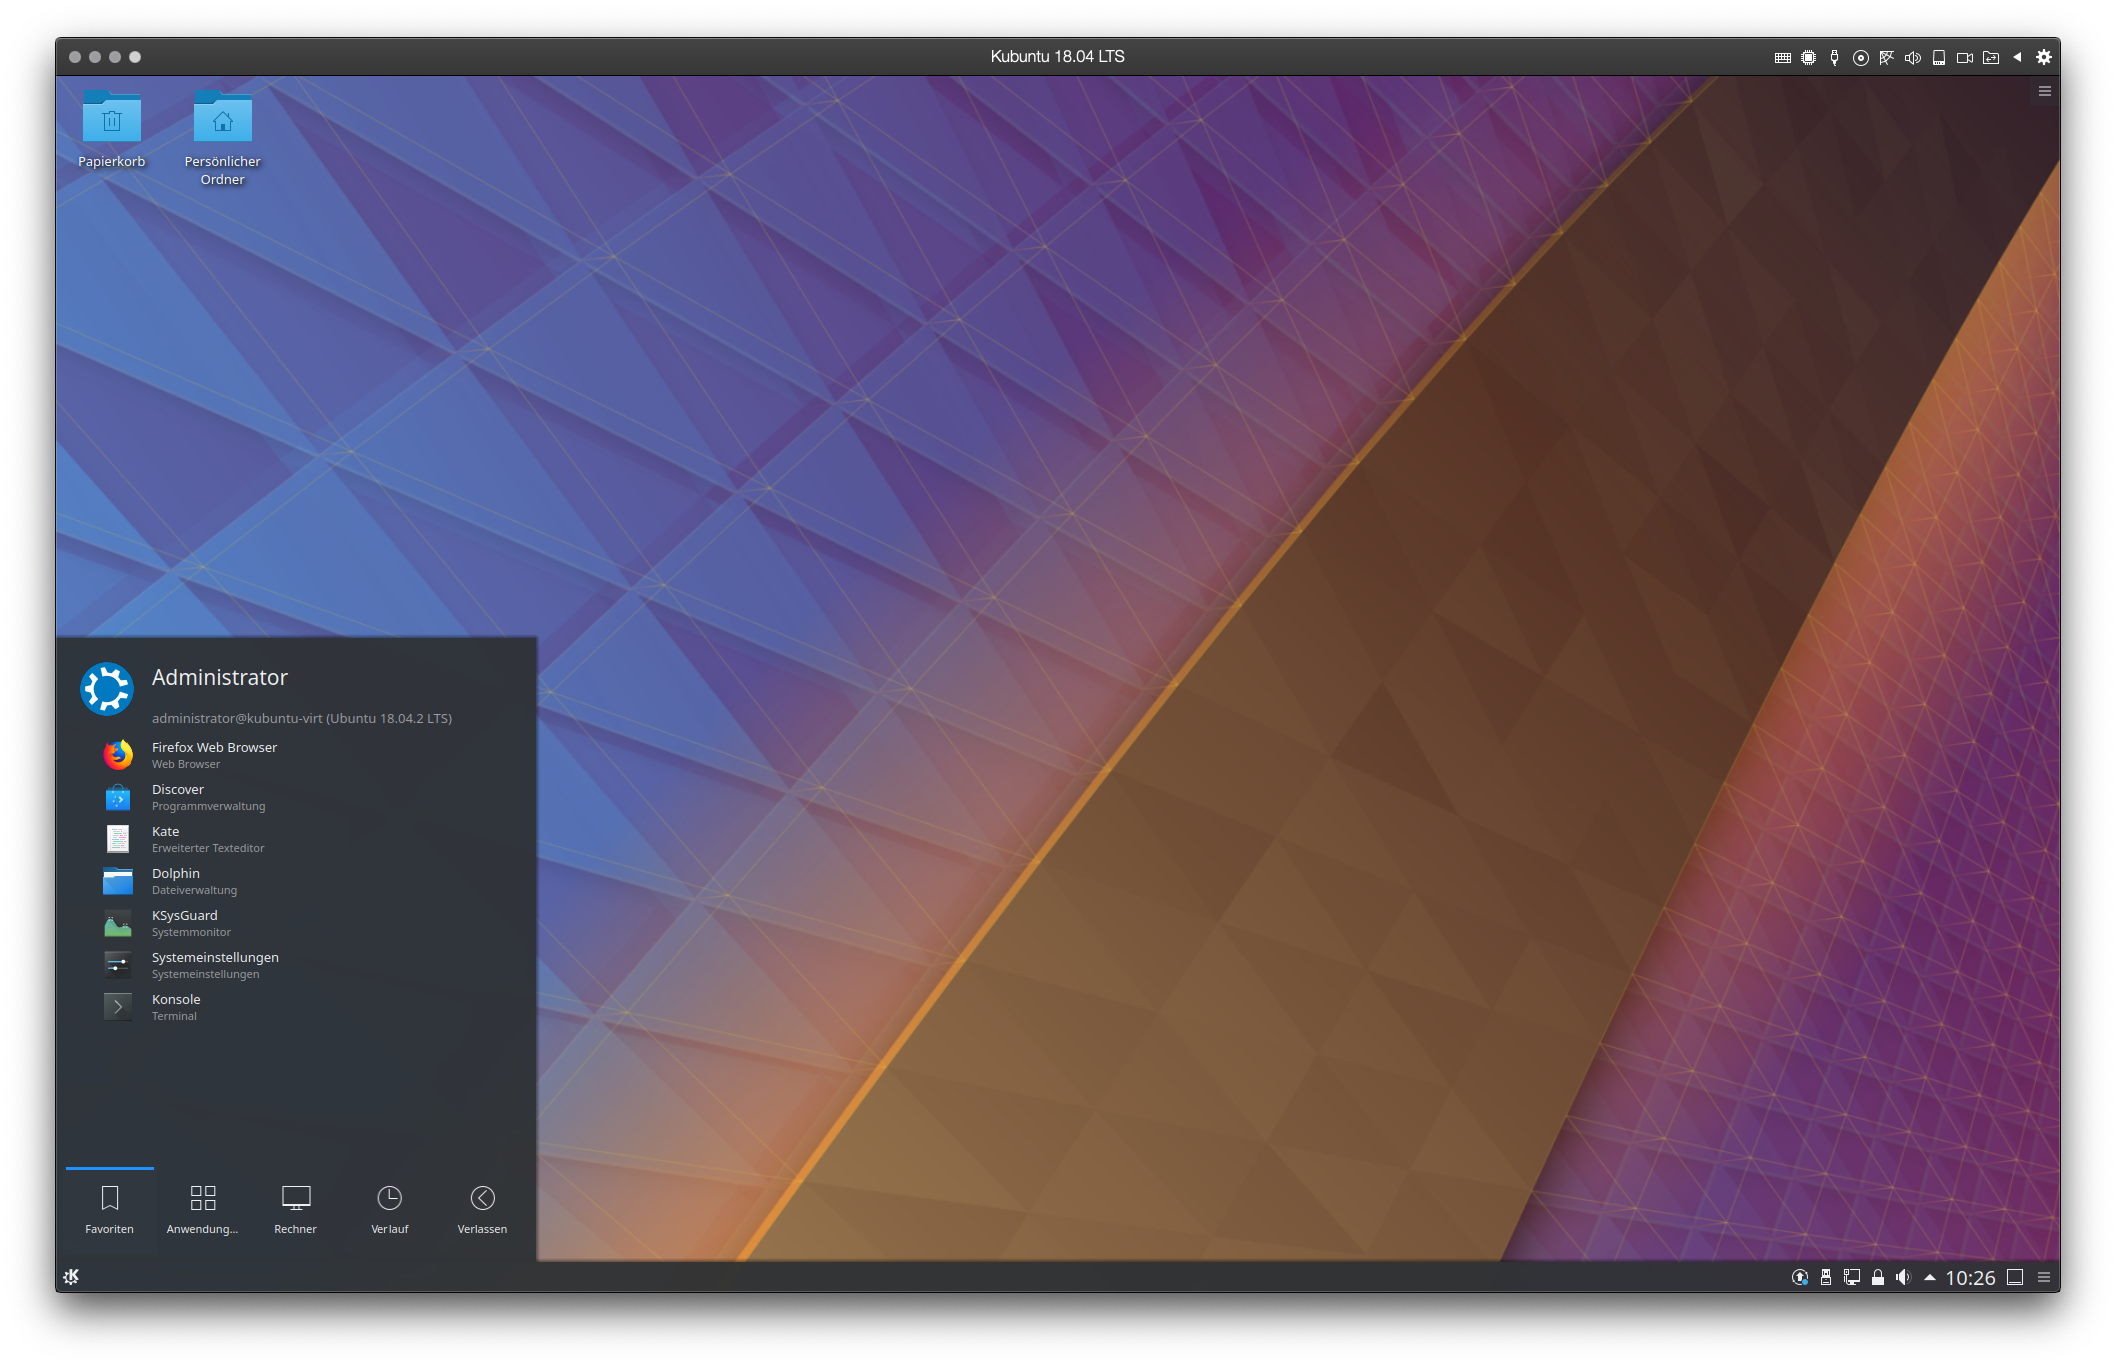The image size is (2116, 1366).
Task: Click the Administrator user avatar
Action: coord(107,689)
